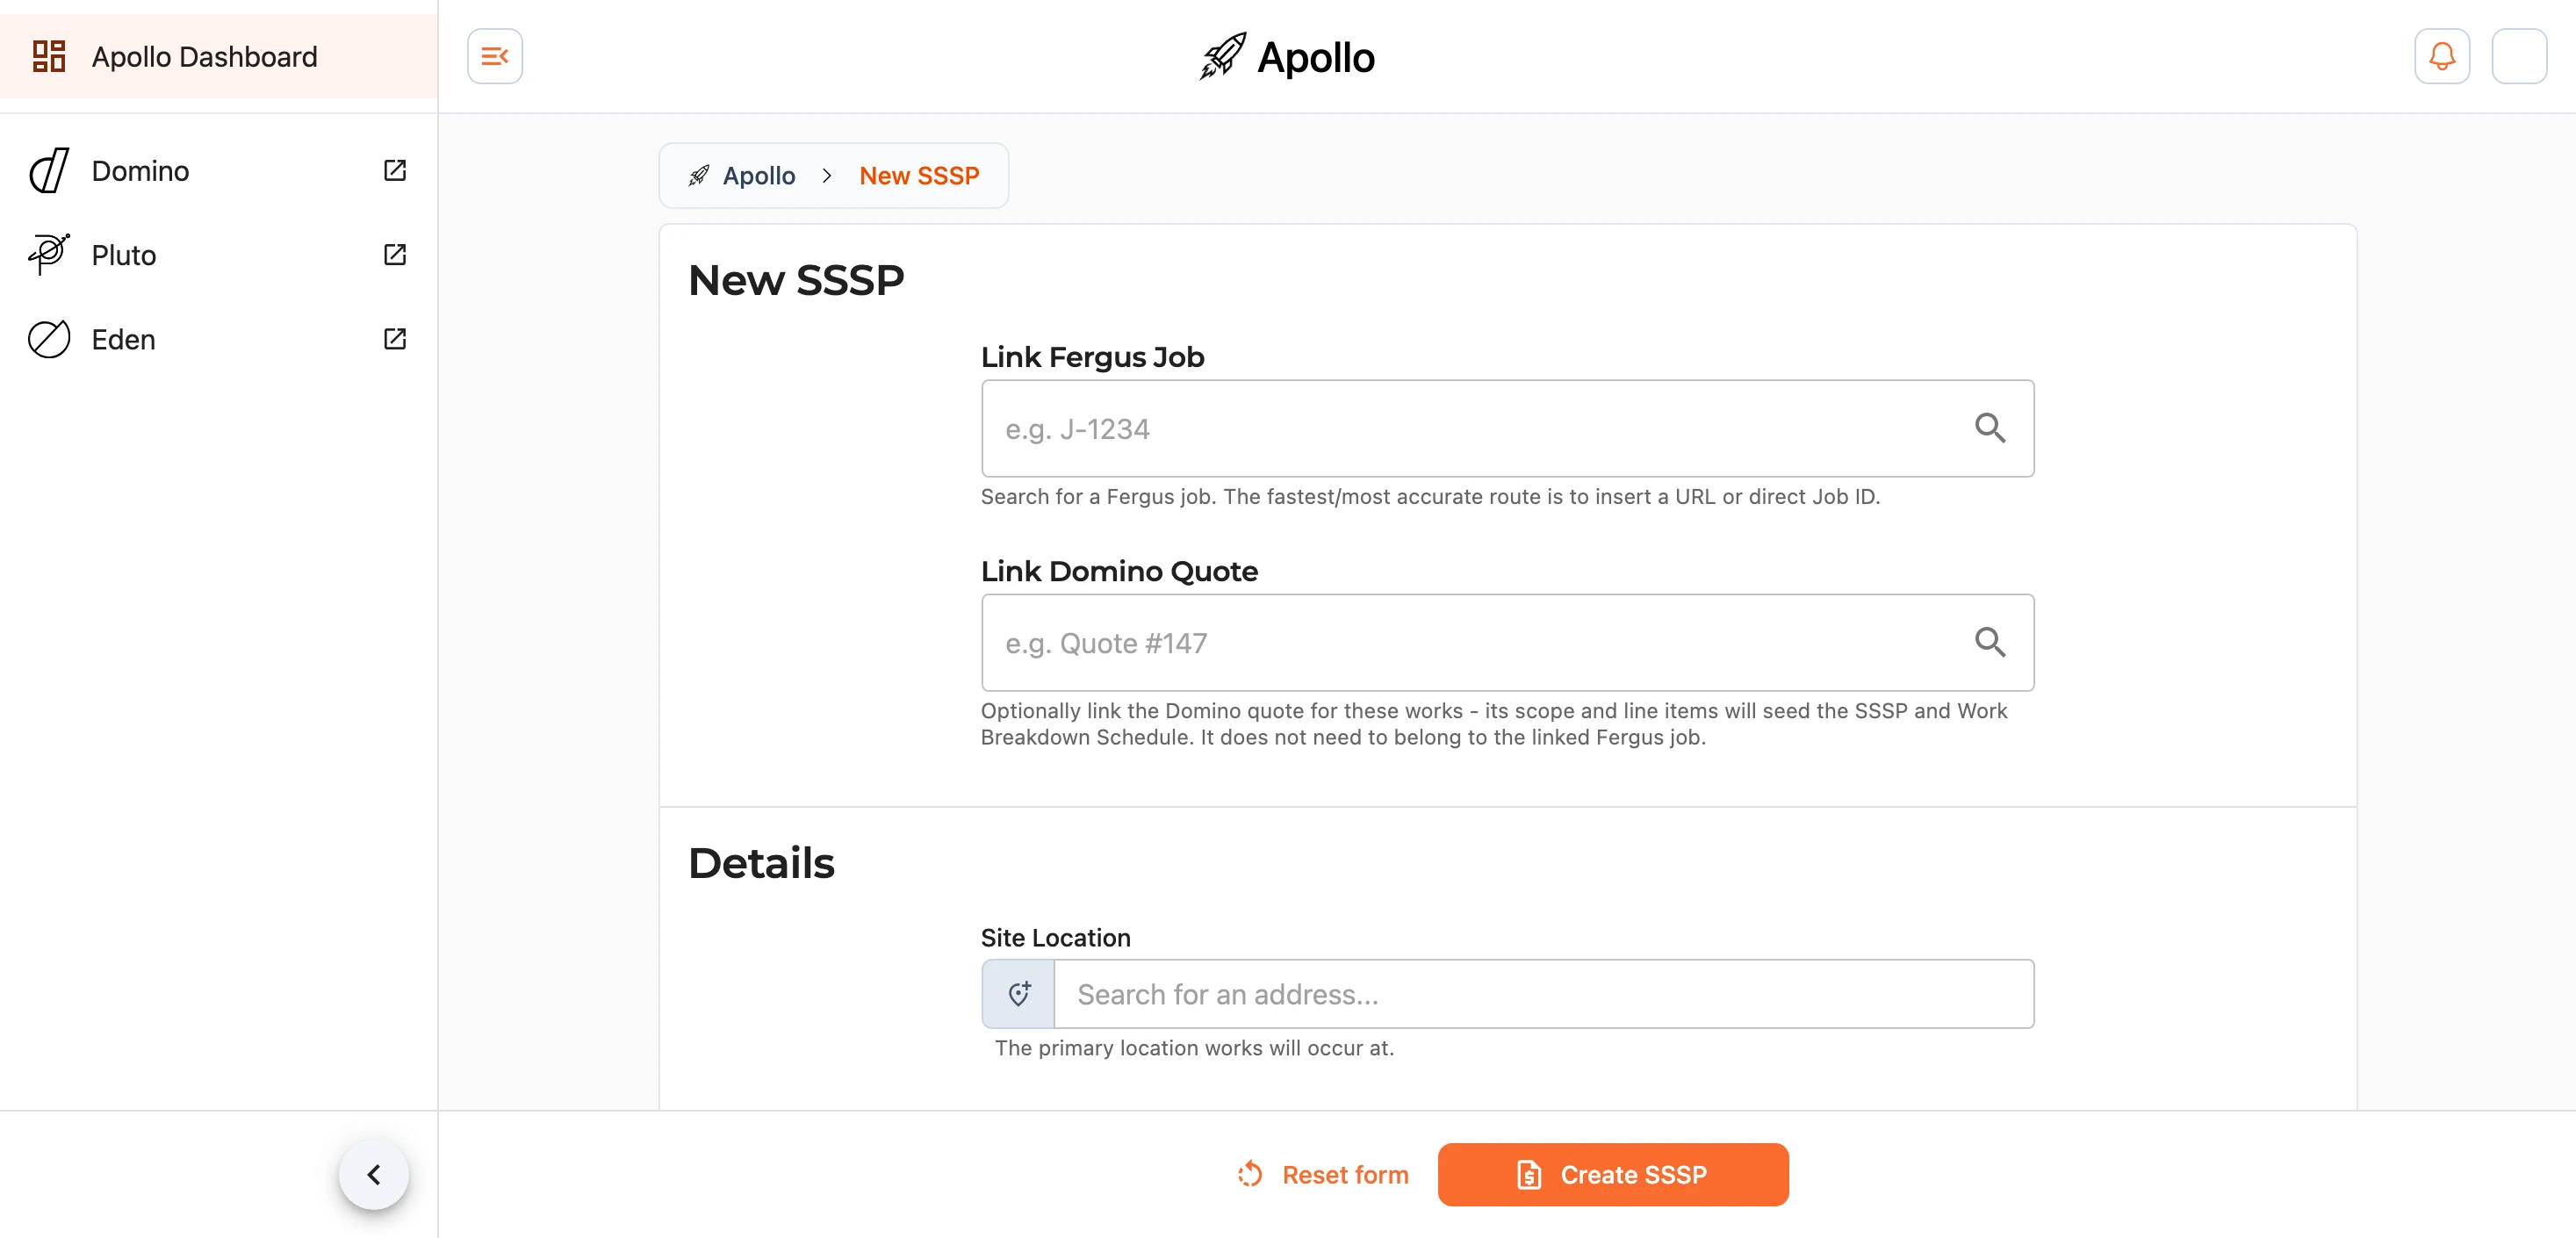Click external link icon beside Pluto
This screenshot has height=1238, width=2576.
point(395,255)
